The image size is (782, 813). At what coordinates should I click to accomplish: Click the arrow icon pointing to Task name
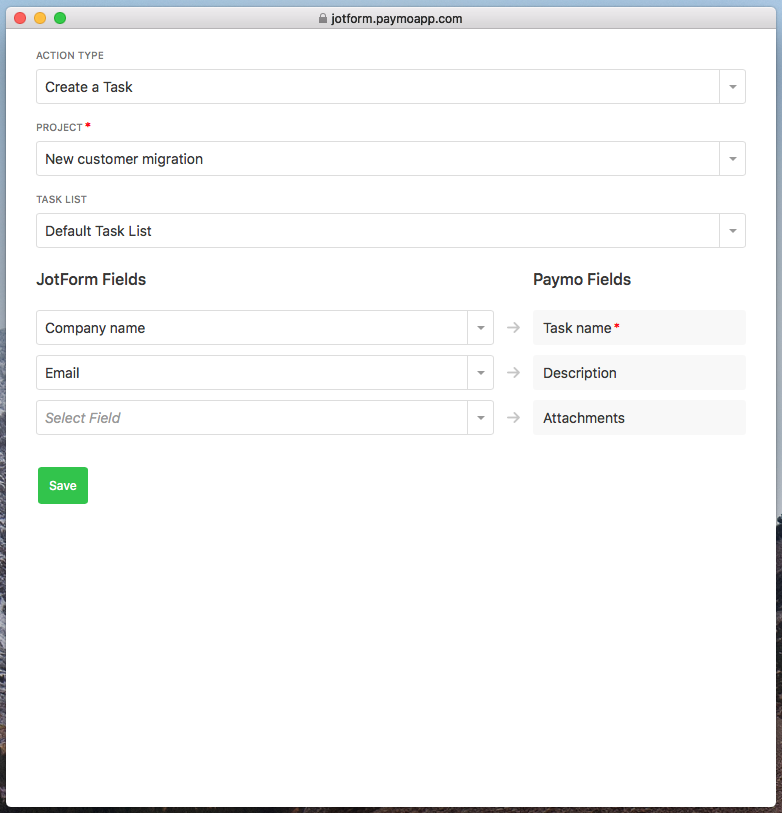click(513, 327)
